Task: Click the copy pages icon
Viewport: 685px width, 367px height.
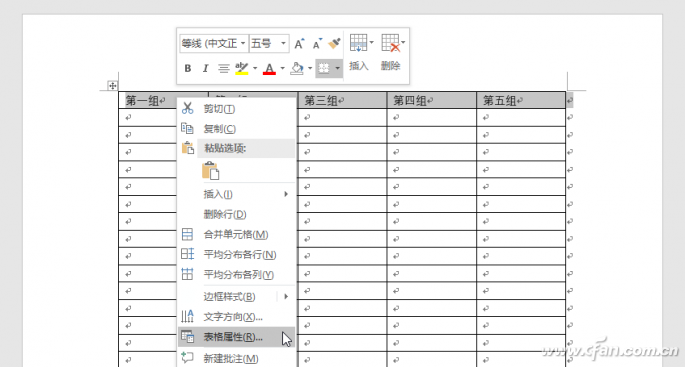Action: (x=187, y=128)
